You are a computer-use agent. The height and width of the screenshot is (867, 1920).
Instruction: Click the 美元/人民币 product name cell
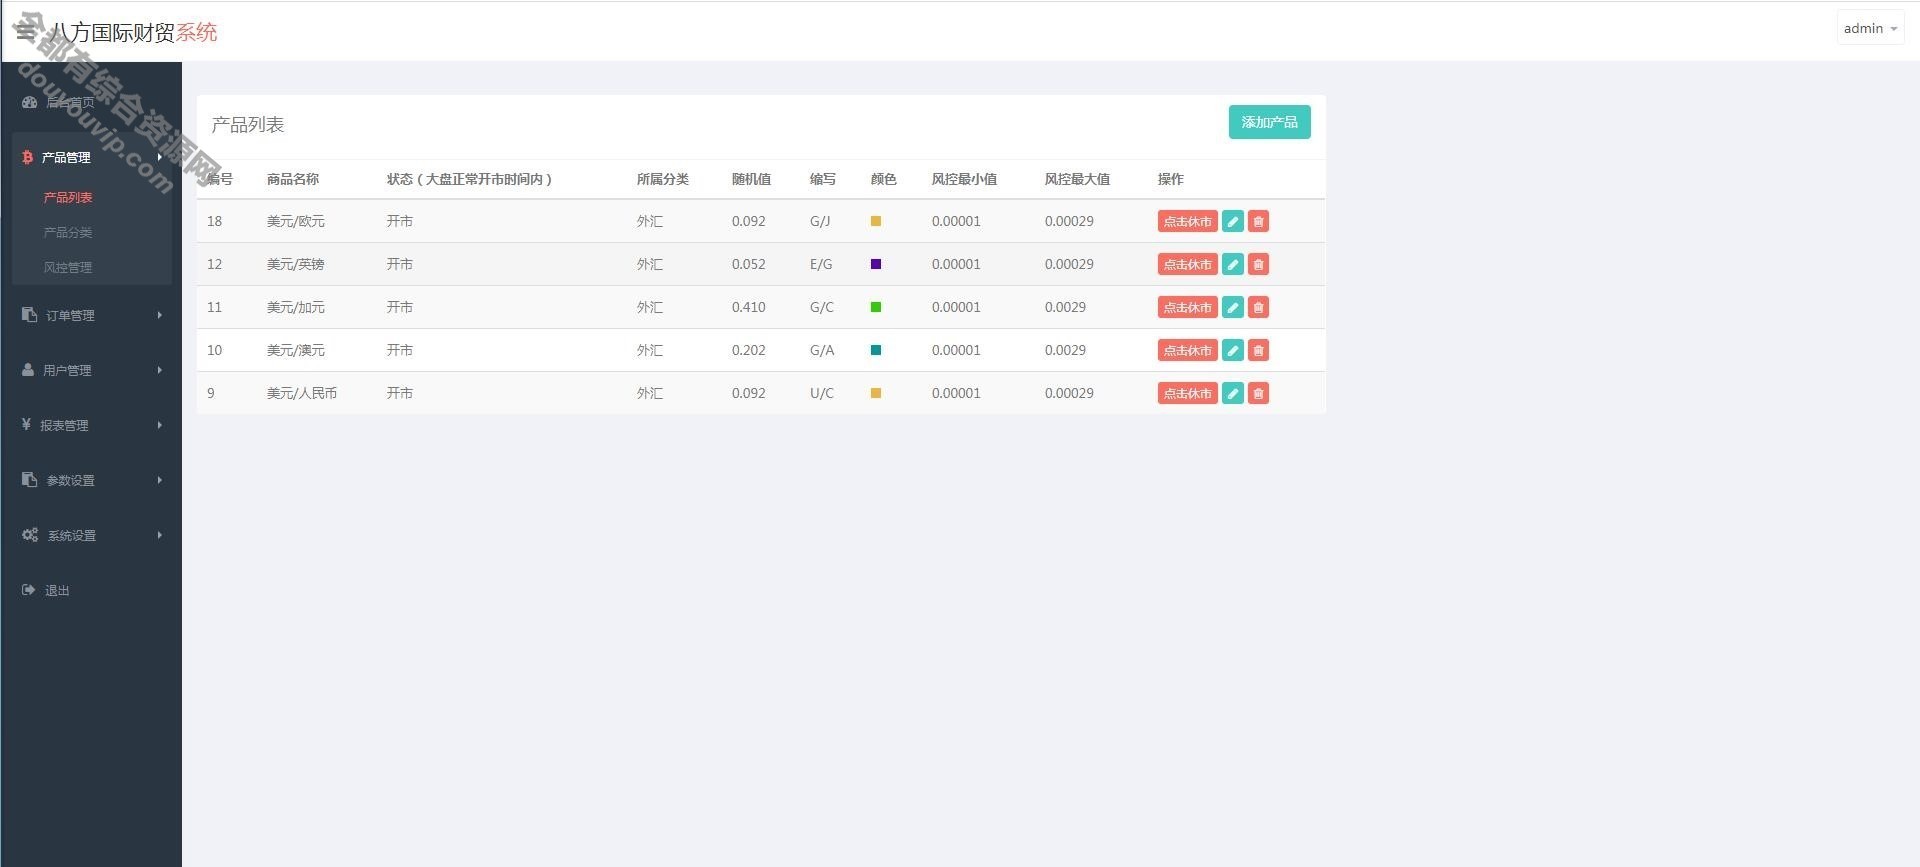click(302, 393)
